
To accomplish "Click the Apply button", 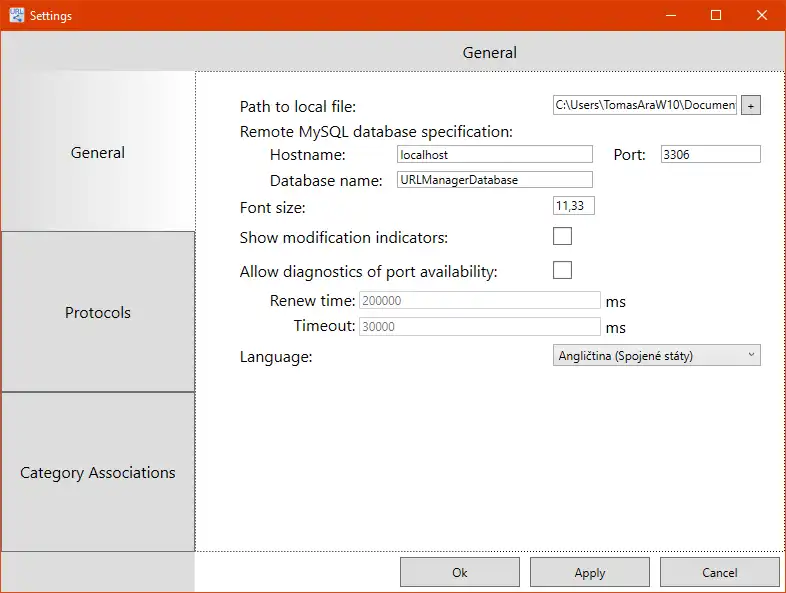I will [590, 572].
